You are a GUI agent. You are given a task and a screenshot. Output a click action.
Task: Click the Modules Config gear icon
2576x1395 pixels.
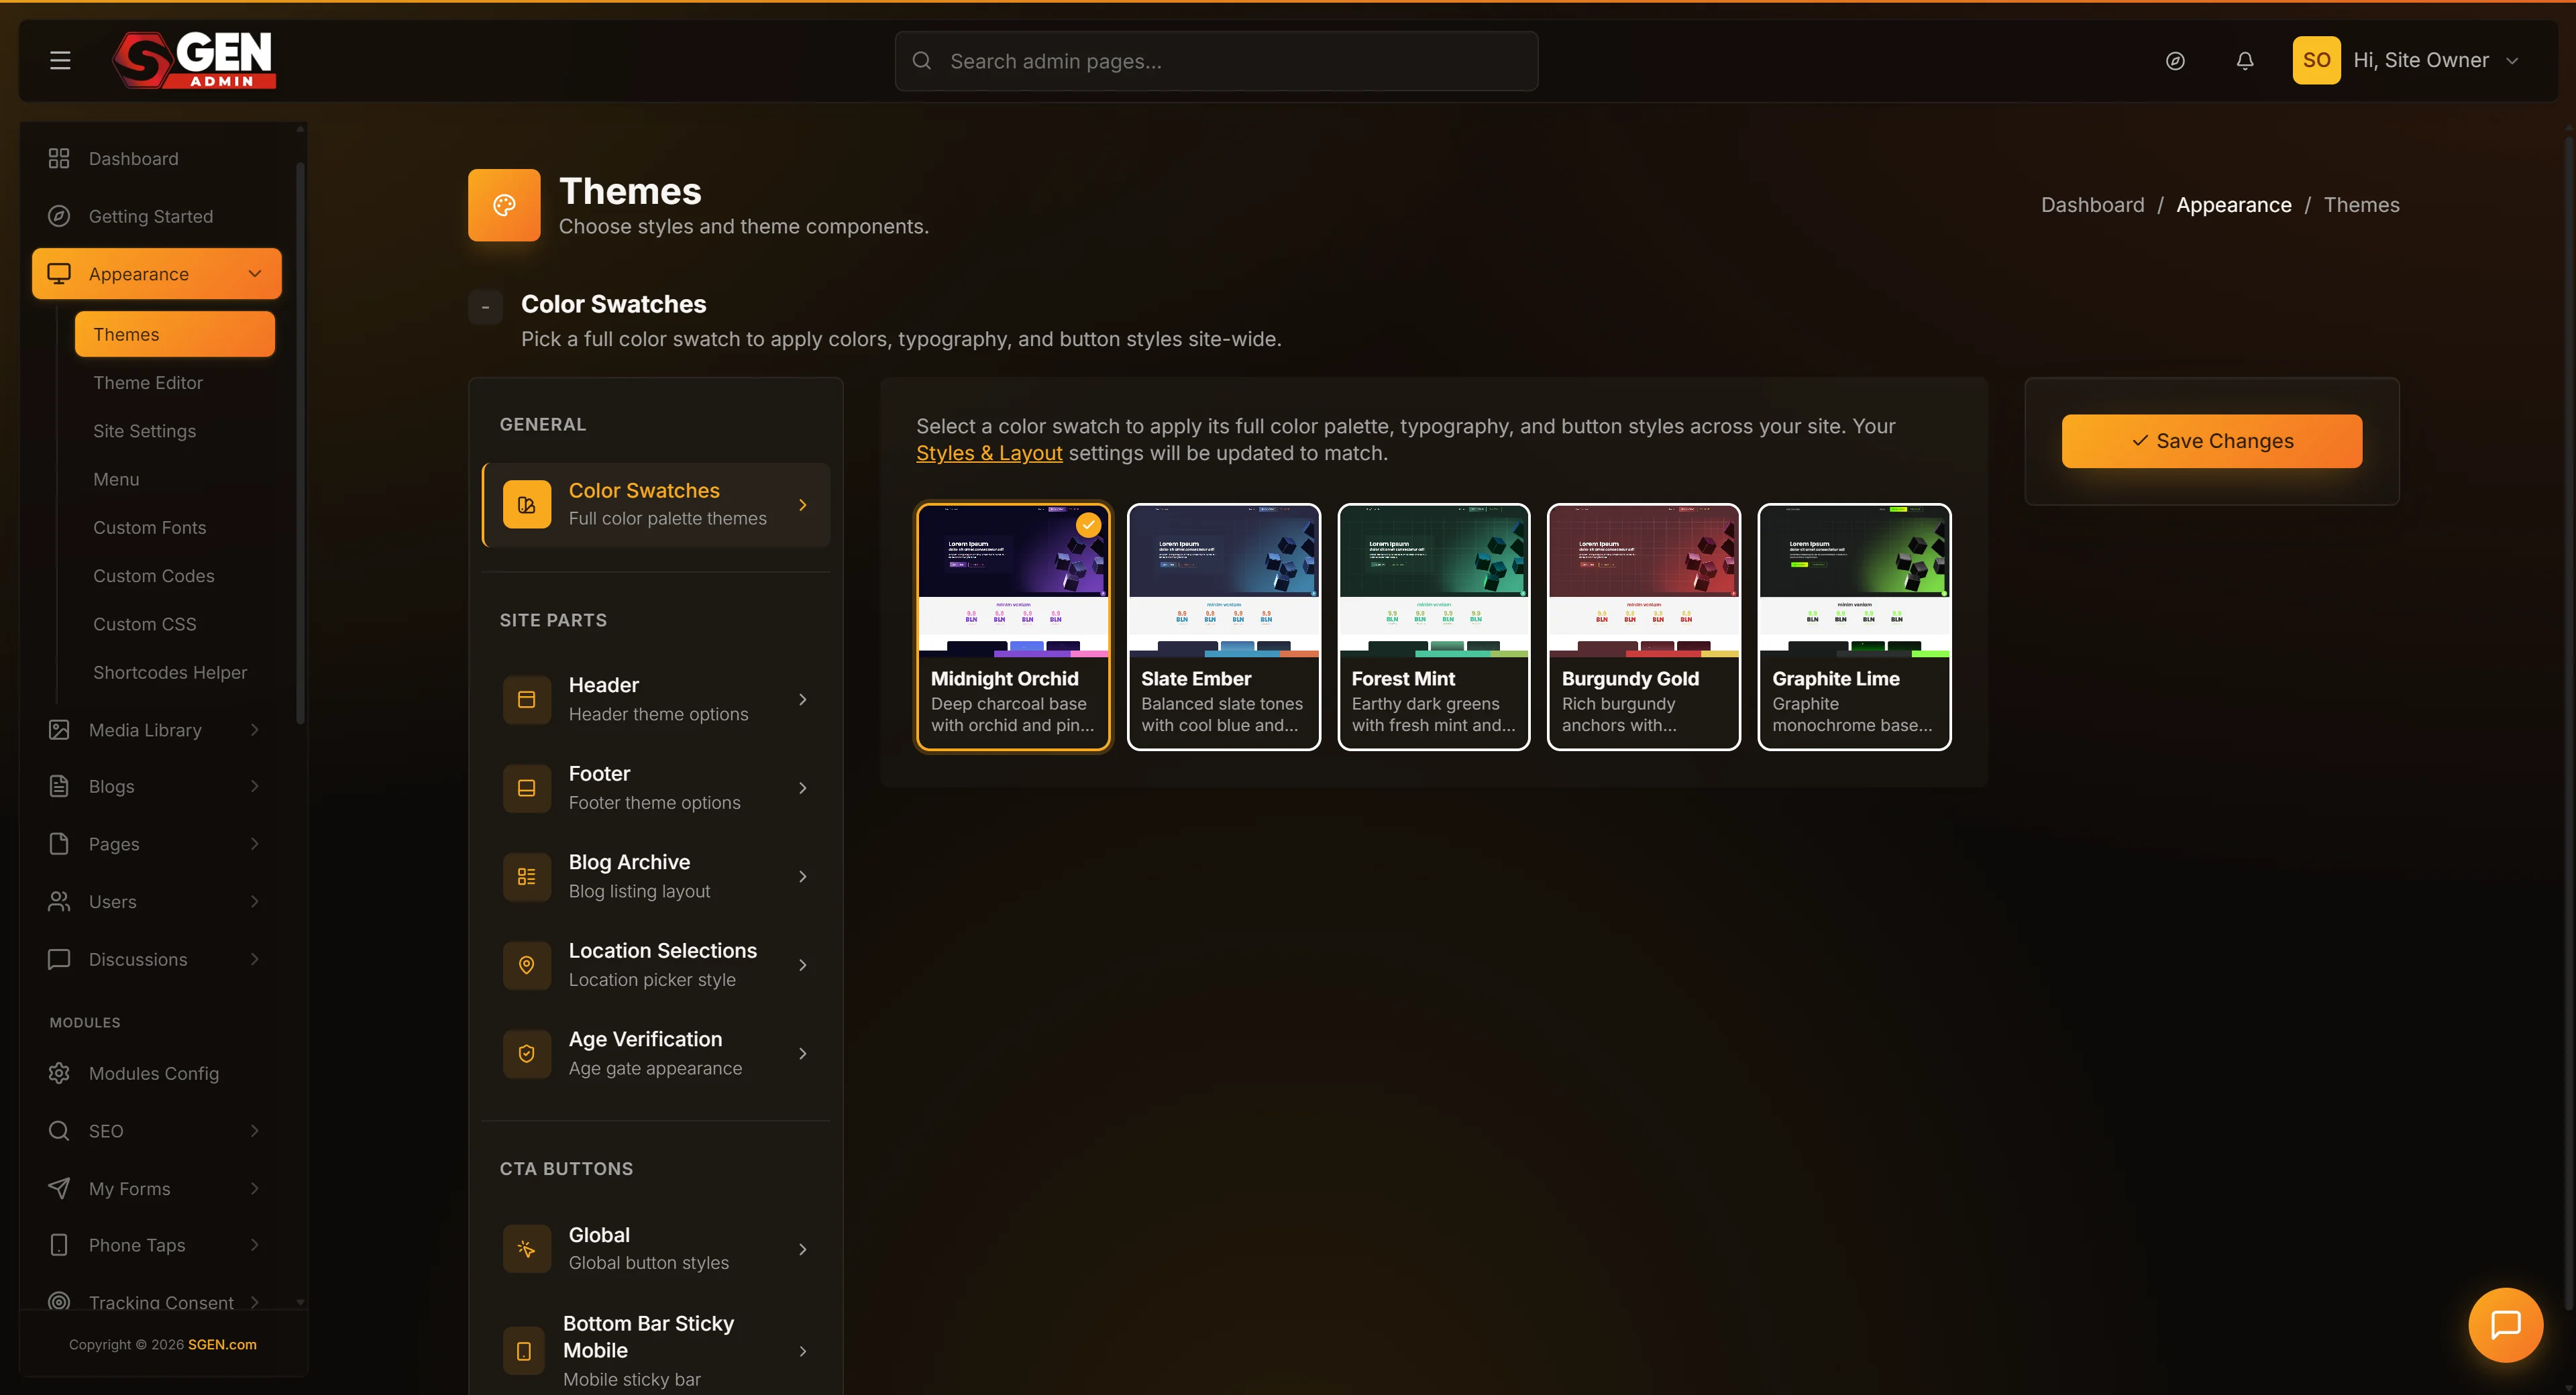coord(59,1073)
